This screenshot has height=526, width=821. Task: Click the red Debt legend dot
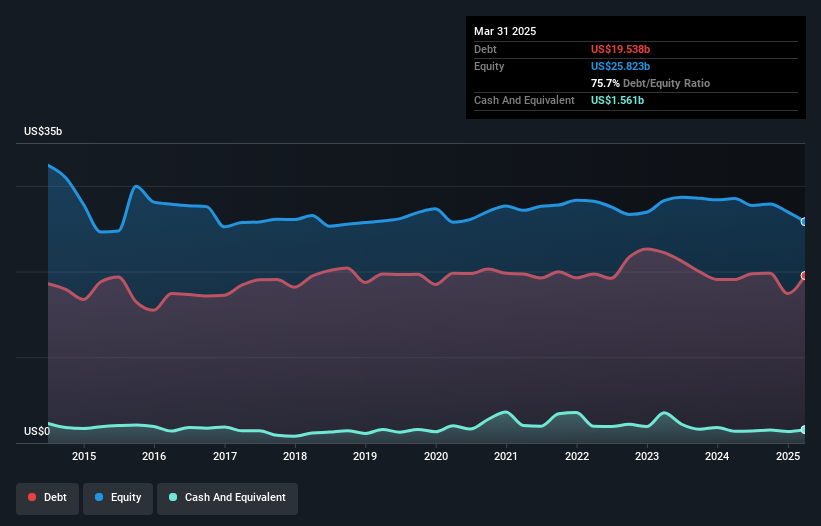point(32,497)
